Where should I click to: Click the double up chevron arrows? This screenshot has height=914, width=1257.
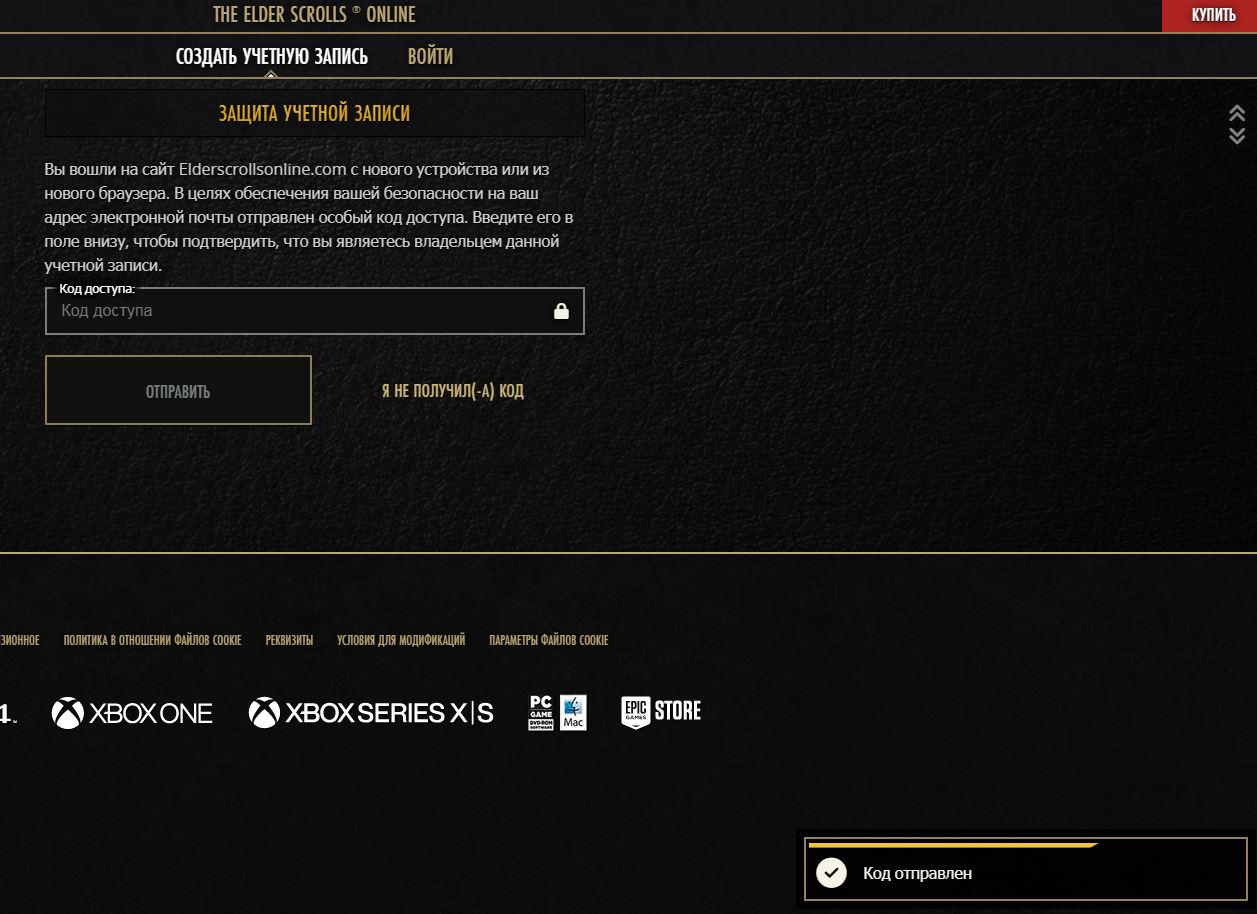[1237, 113]
